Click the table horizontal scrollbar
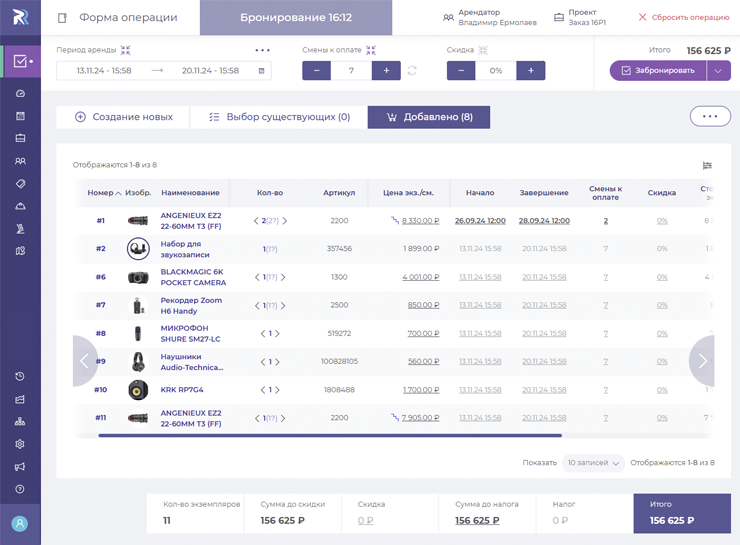This screenshot has height=545, width=740. coord(330,435)
